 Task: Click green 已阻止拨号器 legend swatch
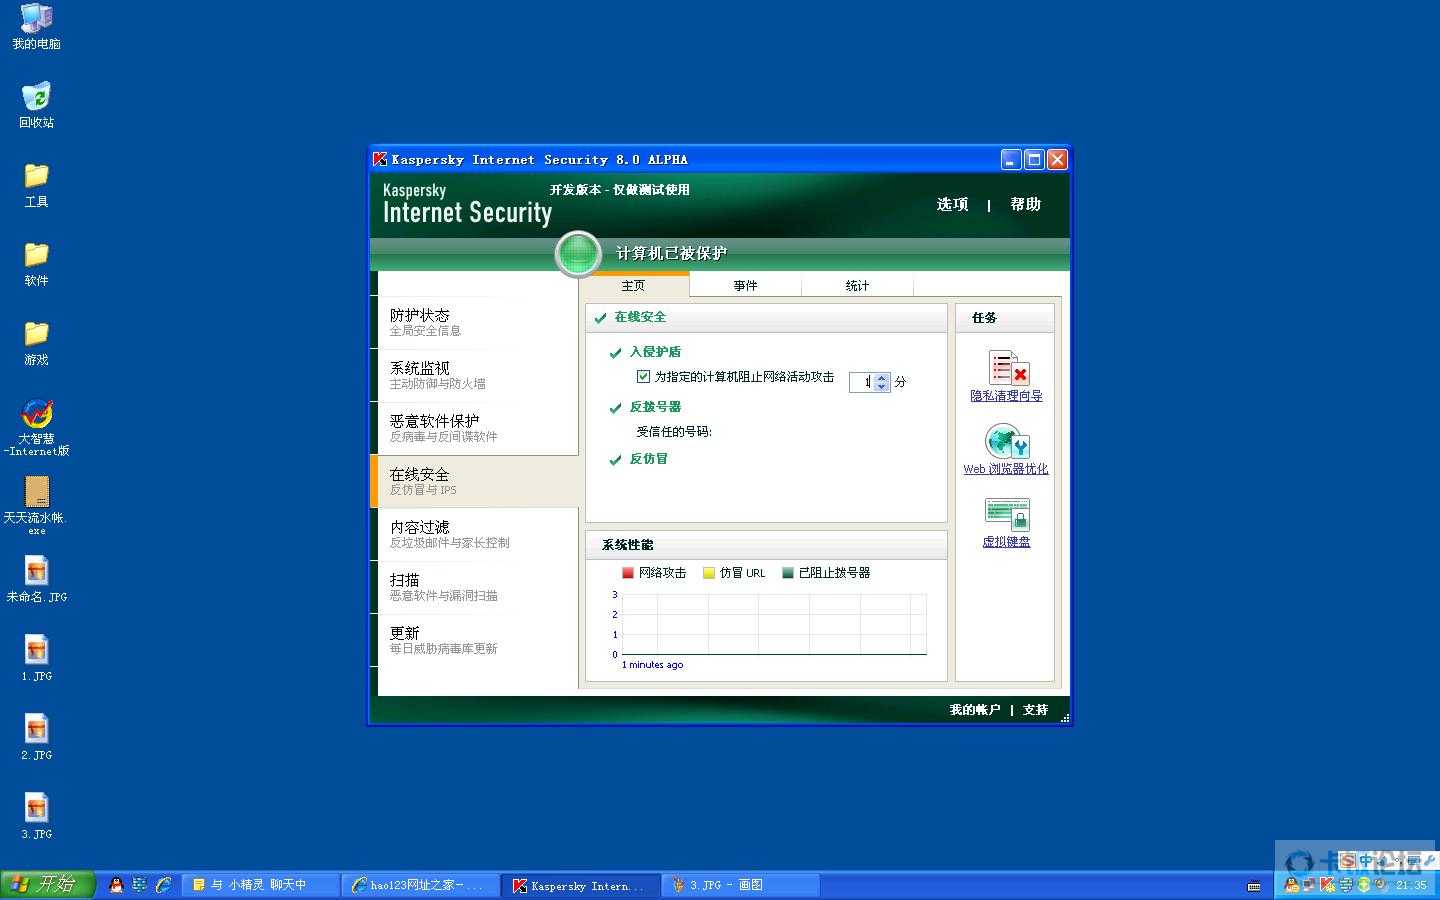point(788,573)
